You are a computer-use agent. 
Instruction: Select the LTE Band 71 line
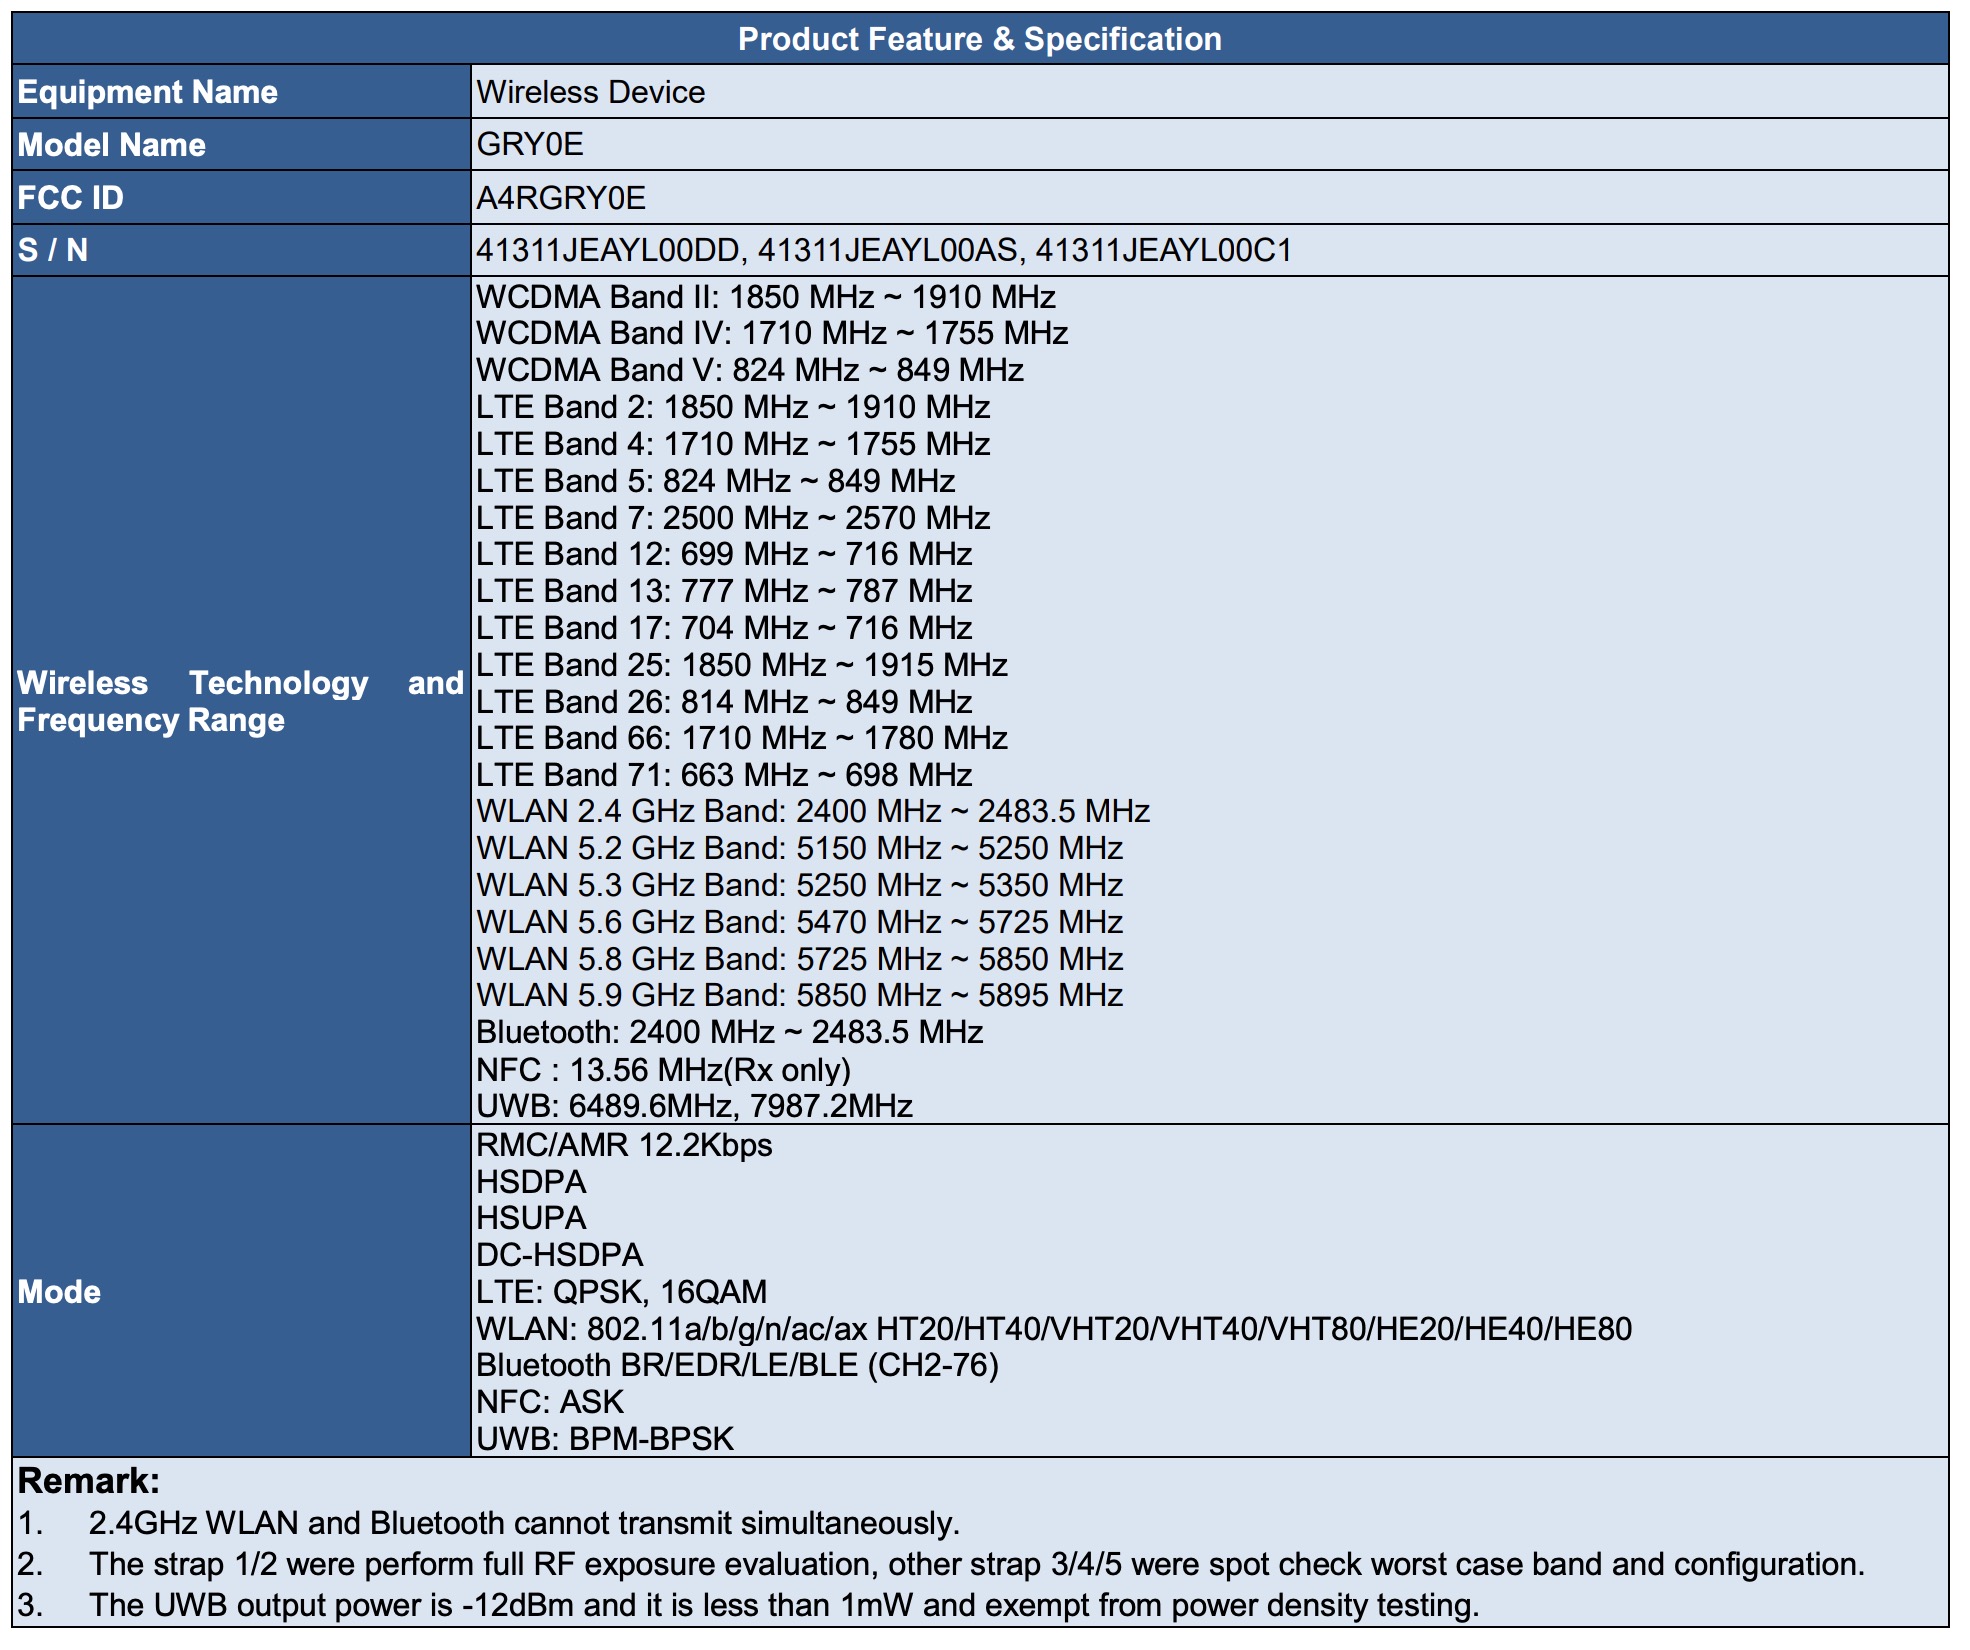724,775
